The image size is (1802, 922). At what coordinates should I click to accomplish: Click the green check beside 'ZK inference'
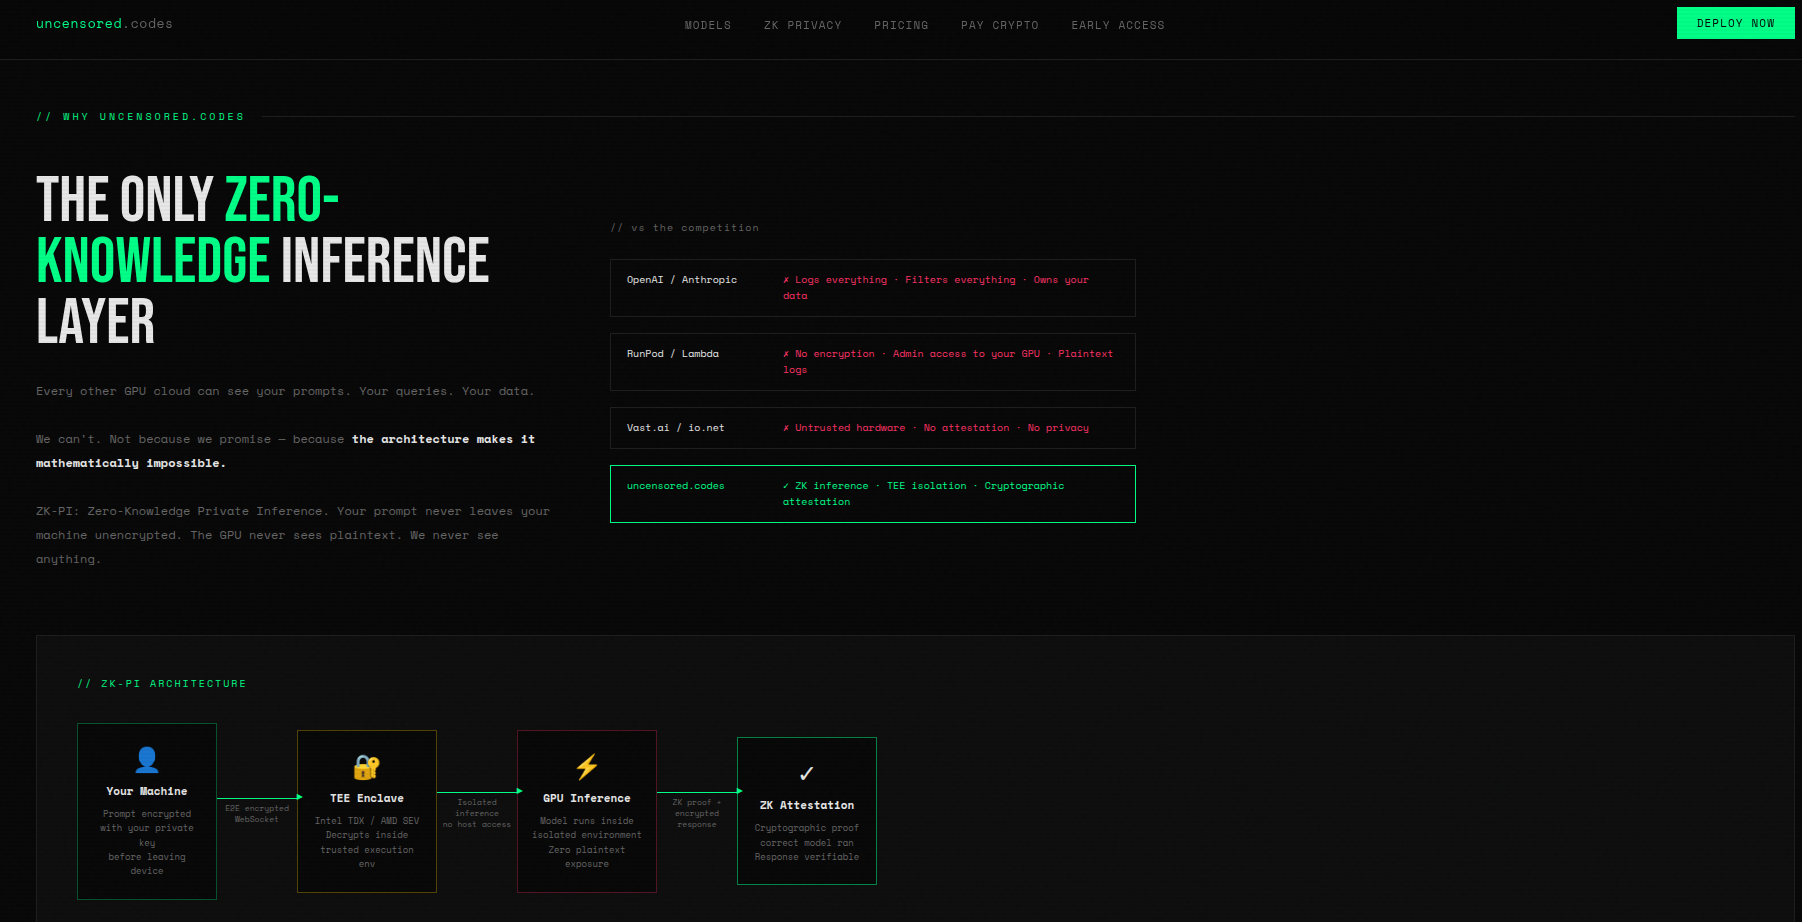point(786,485)
